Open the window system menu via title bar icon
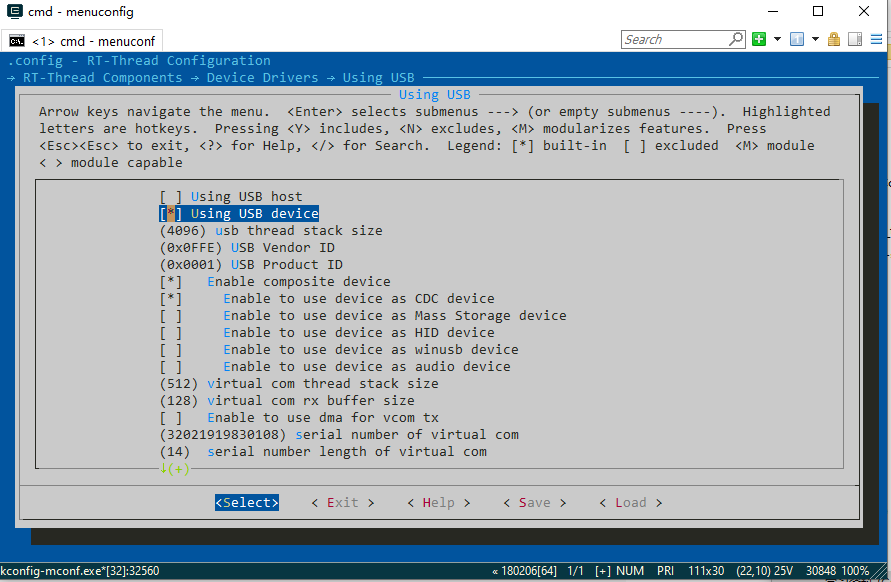Image resolution: width=891 pixels, height=582 pixels. [14, 12]
